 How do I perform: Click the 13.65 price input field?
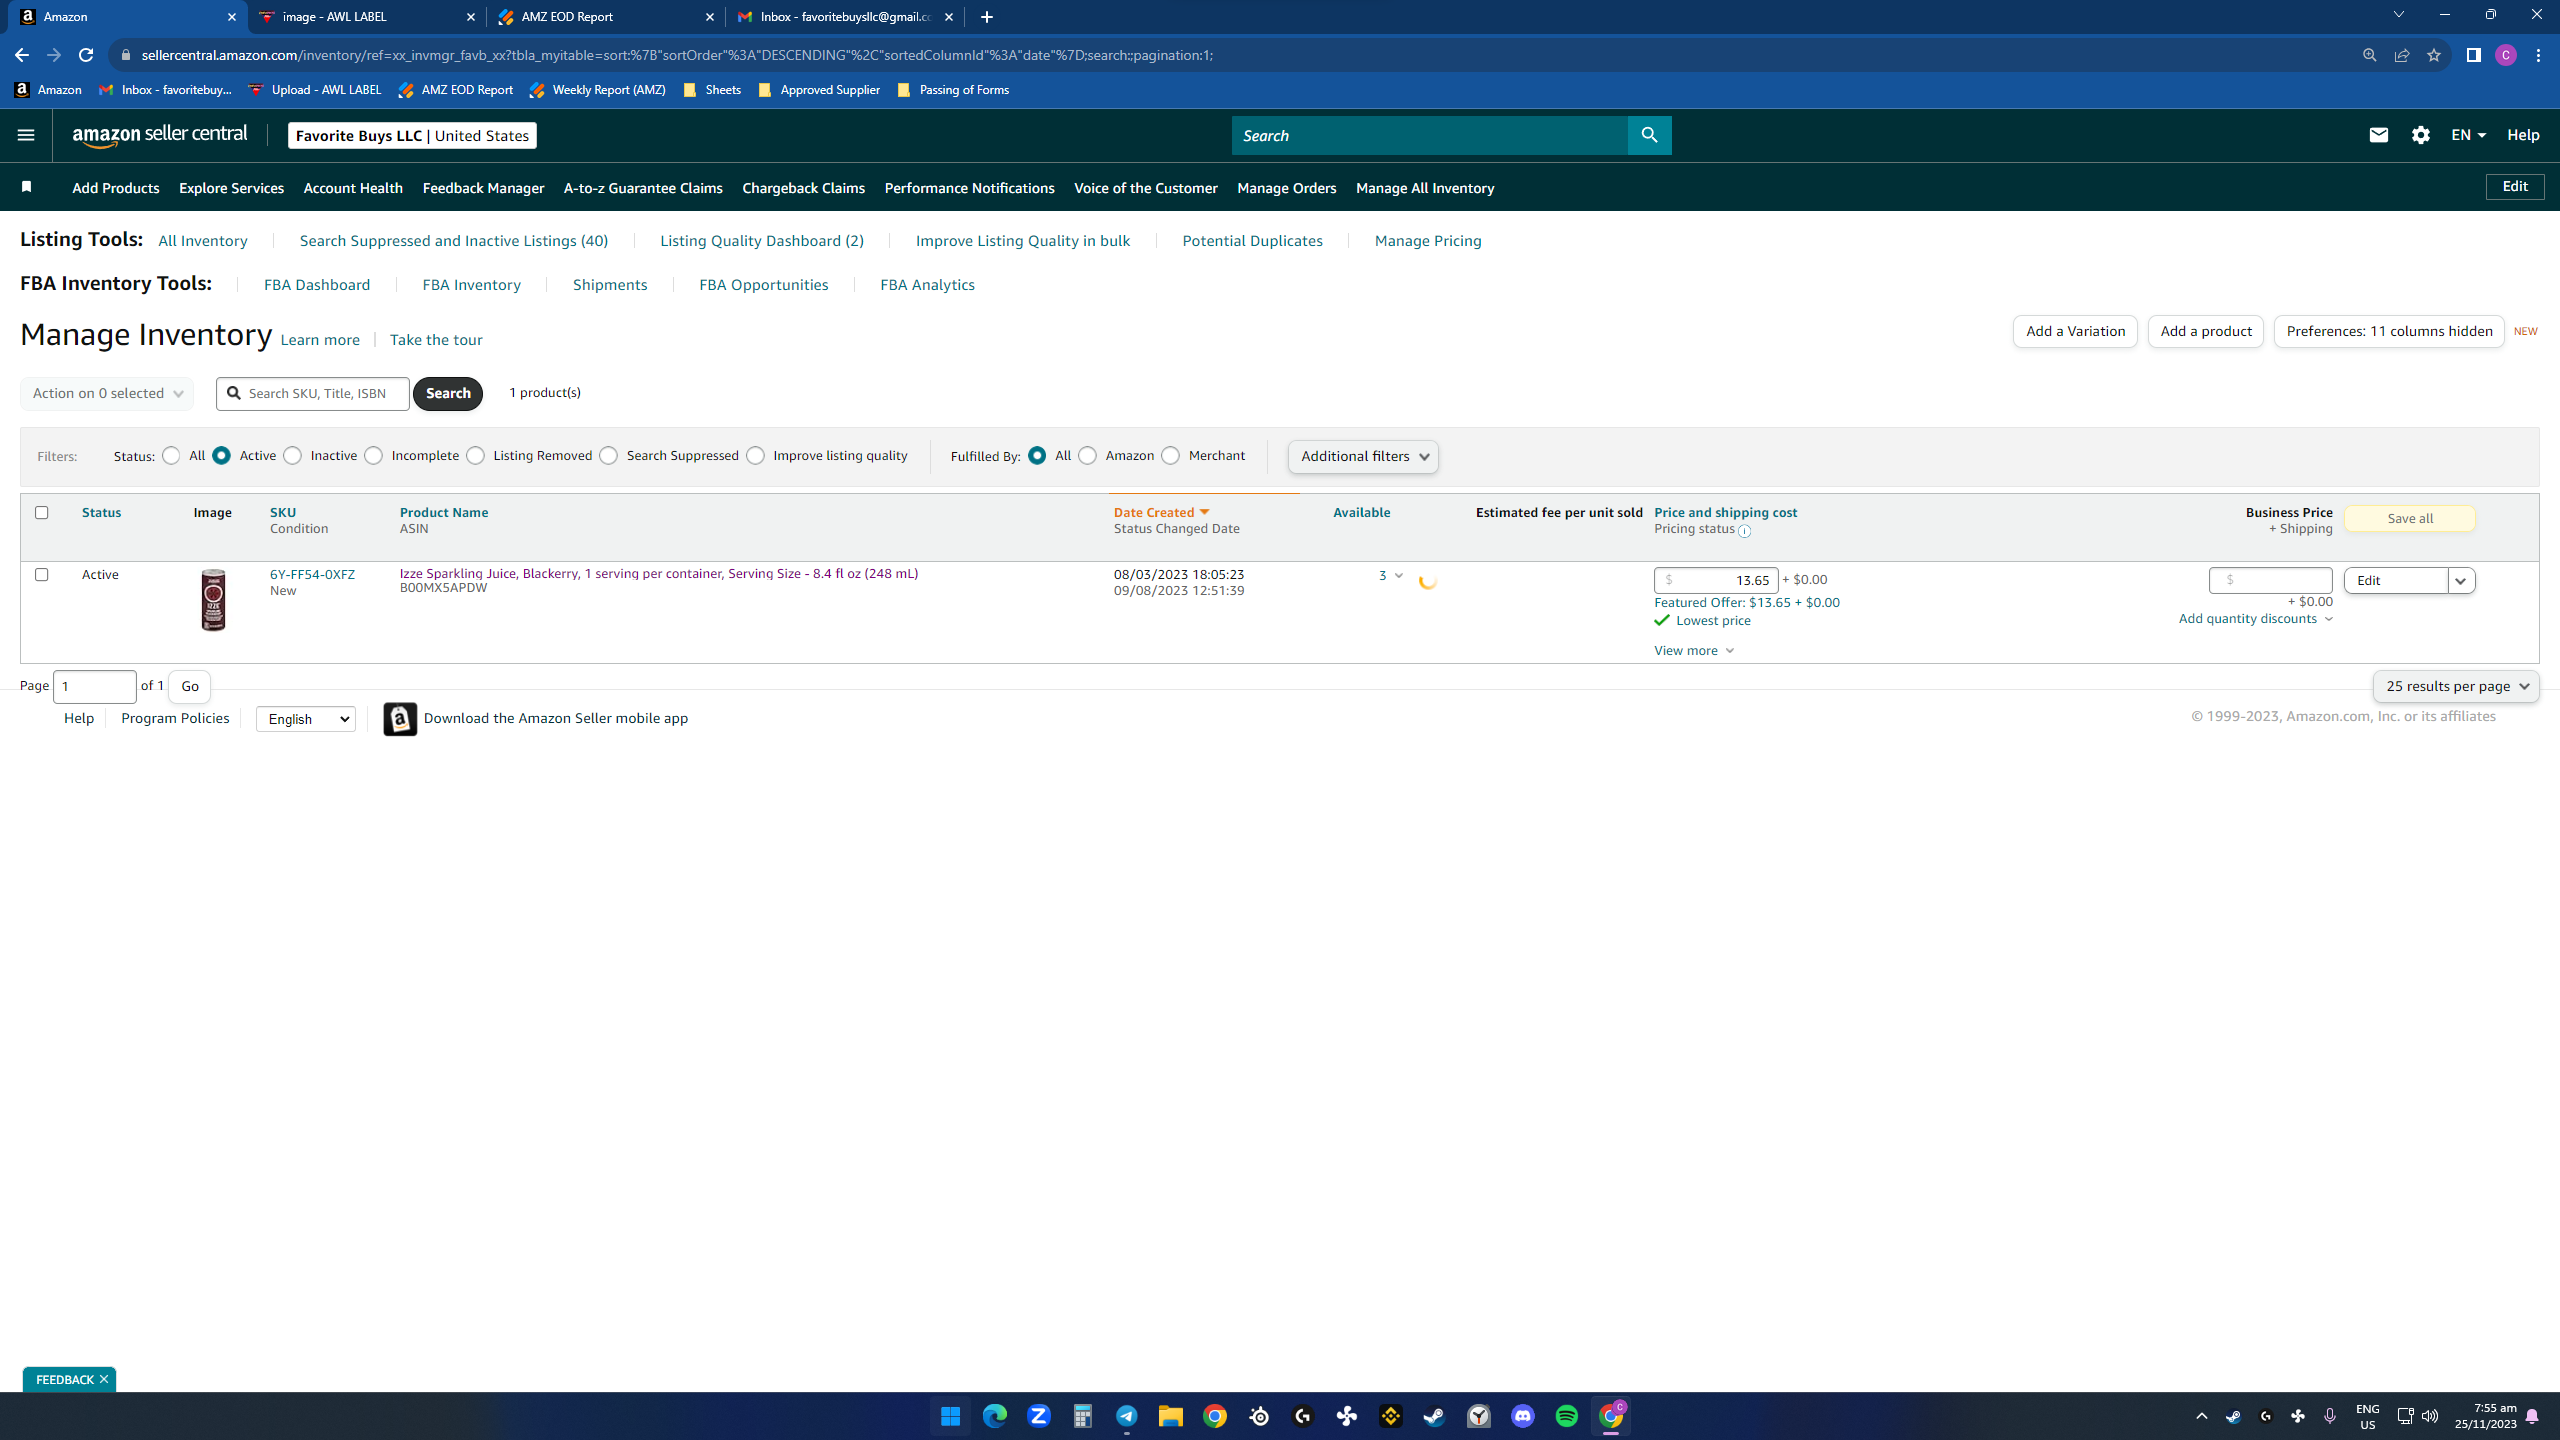(x=1716, y=580)
